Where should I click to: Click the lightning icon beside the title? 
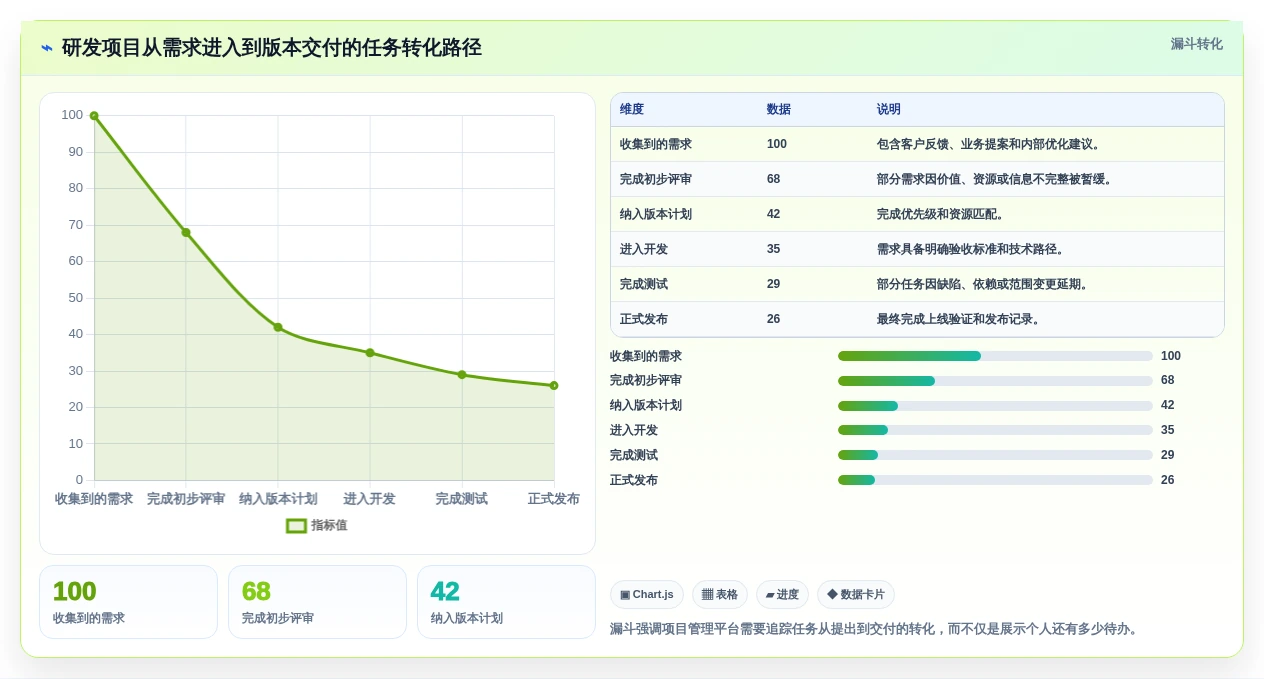47,48
